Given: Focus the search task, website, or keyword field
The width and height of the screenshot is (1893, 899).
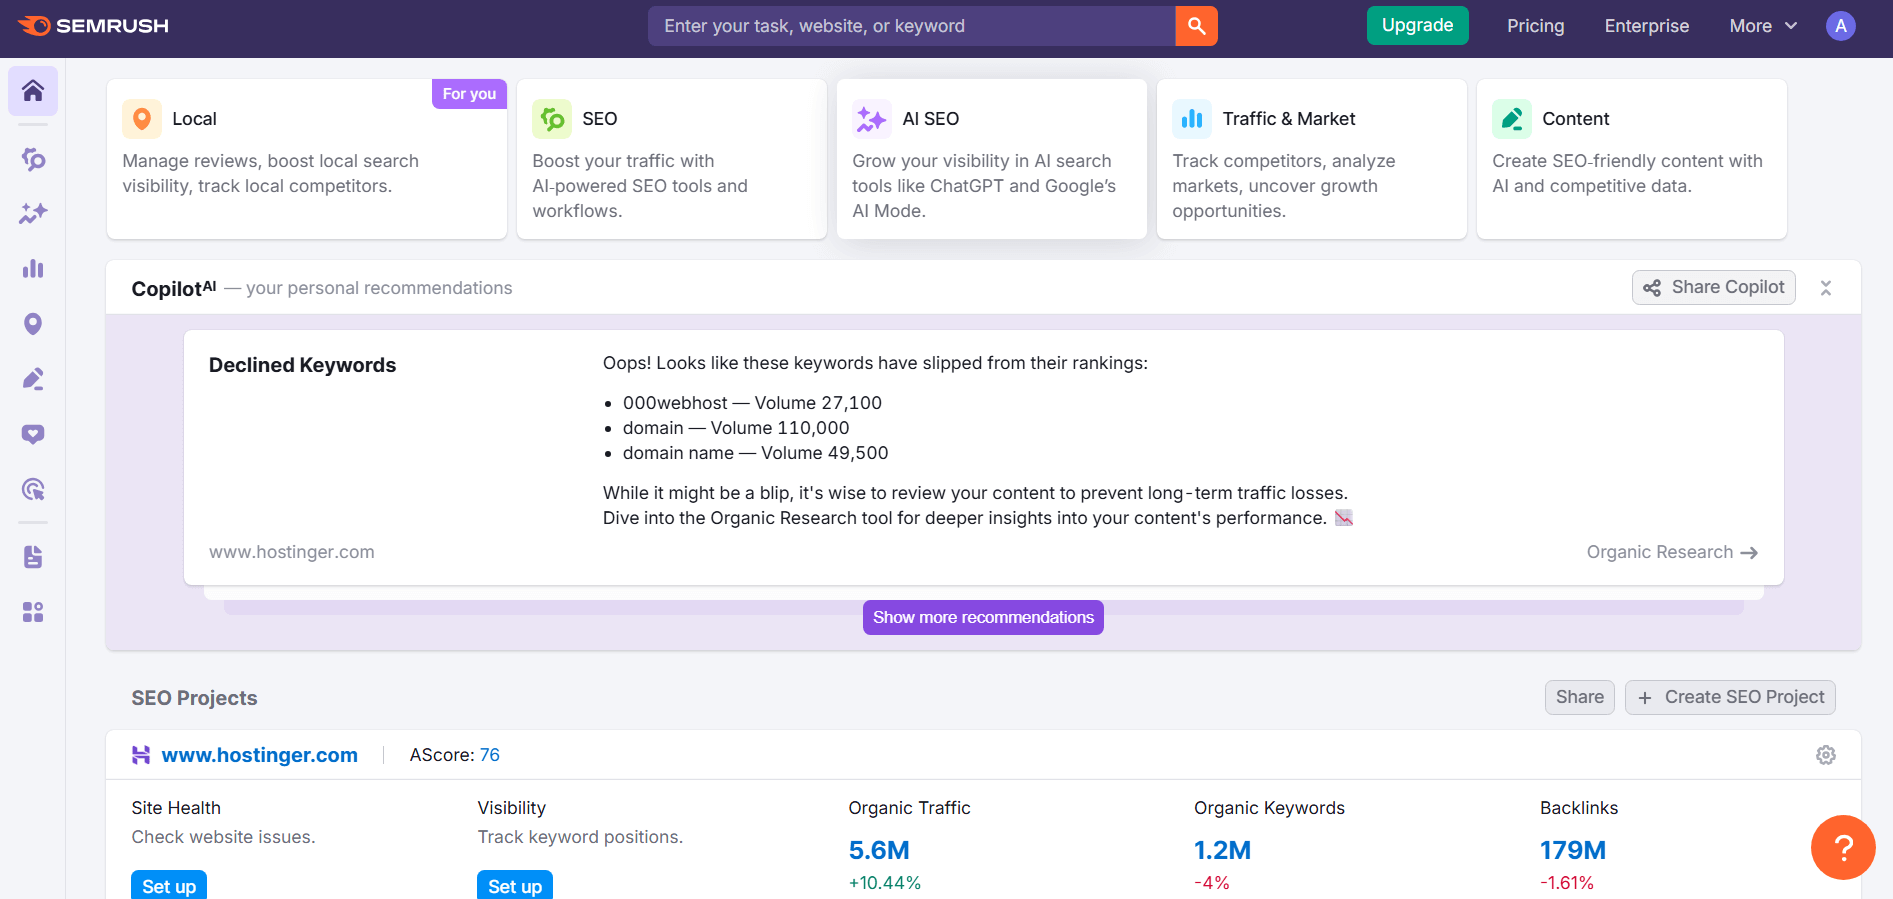Looking at the screenshot, I should point(912,26).
